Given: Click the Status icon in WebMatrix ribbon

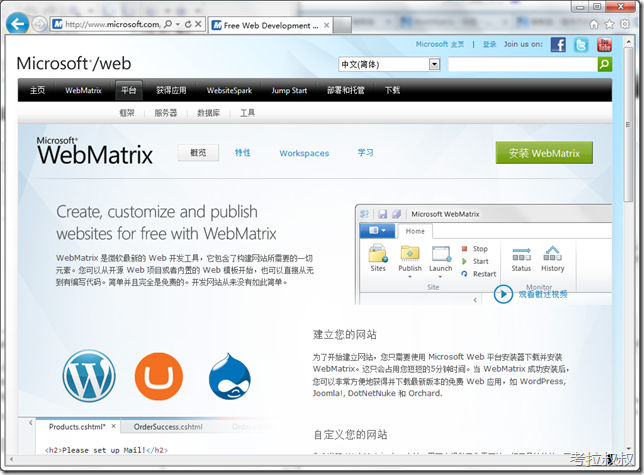Looking at the screenshot, I should click(x=521, y=259).
